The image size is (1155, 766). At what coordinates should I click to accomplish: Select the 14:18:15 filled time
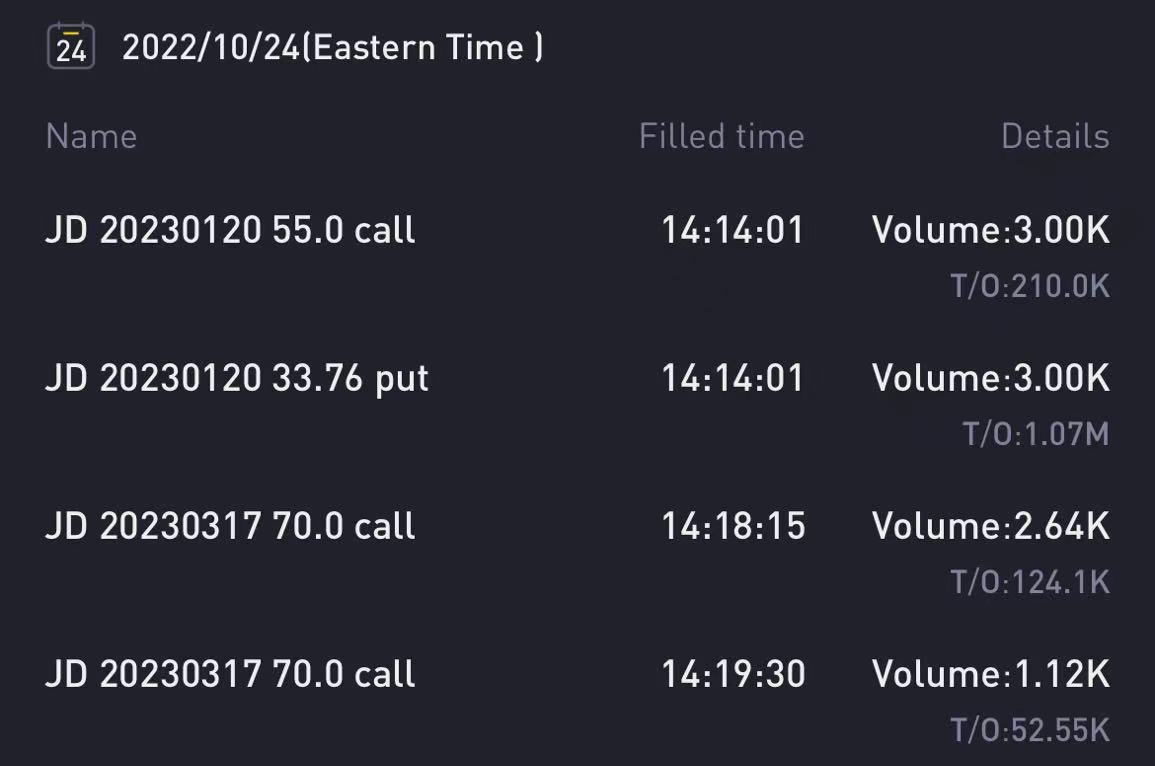(734, 526)
